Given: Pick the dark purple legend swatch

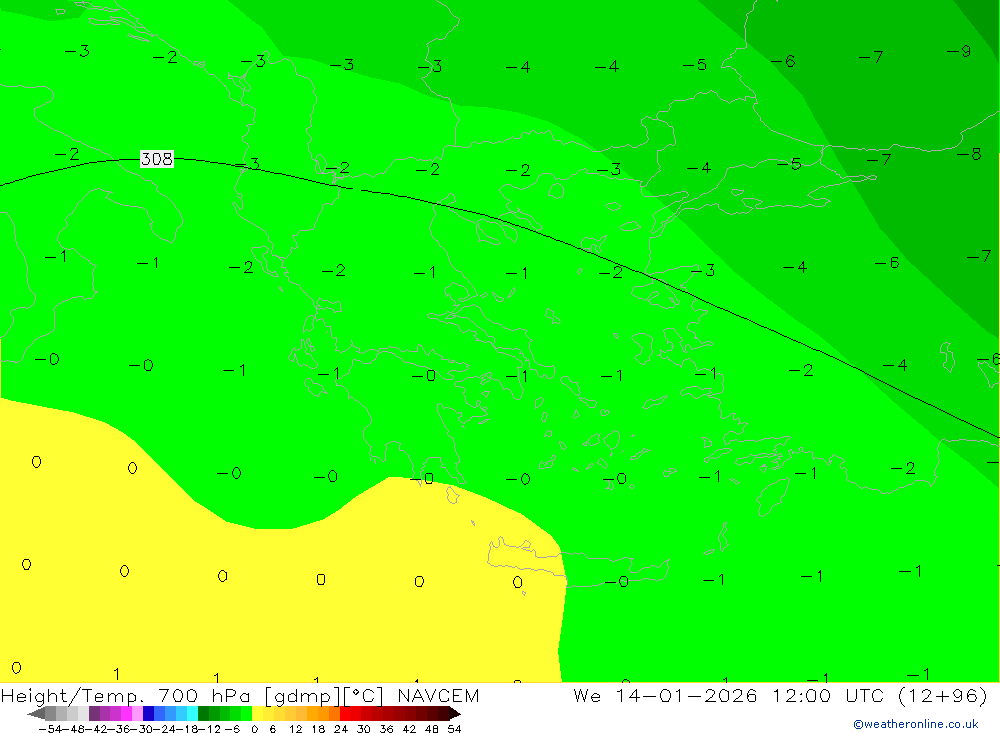Looking at the screenshot, I should [x=94, y=713].
